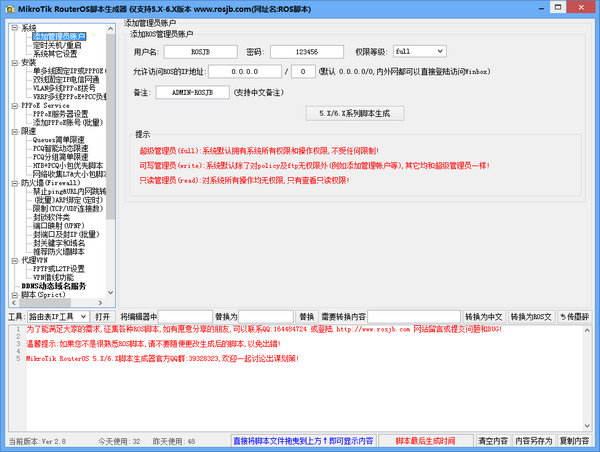This screenshot has height=452, width=600.
Task: Select PCQ智能动态限速 tree item
Action: (x=60, y=148)
